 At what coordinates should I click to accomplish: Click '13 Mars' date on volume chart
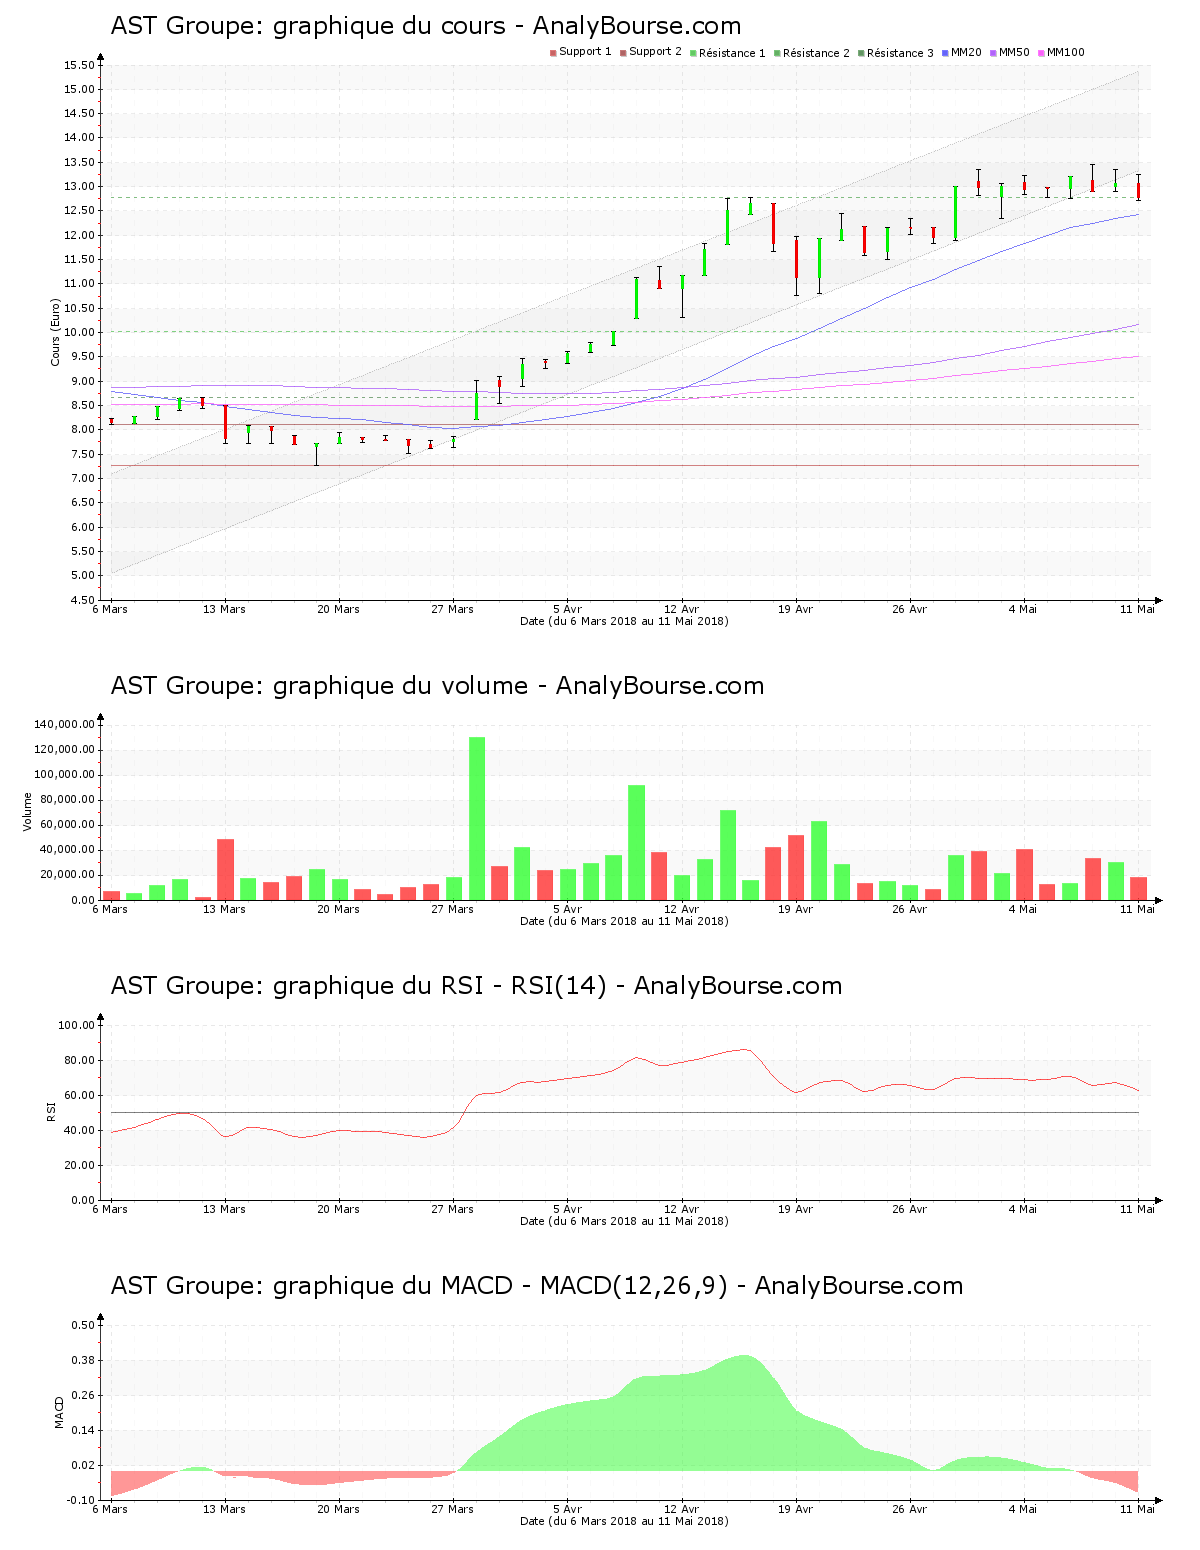pyautogui.click(x=225, y=909)
